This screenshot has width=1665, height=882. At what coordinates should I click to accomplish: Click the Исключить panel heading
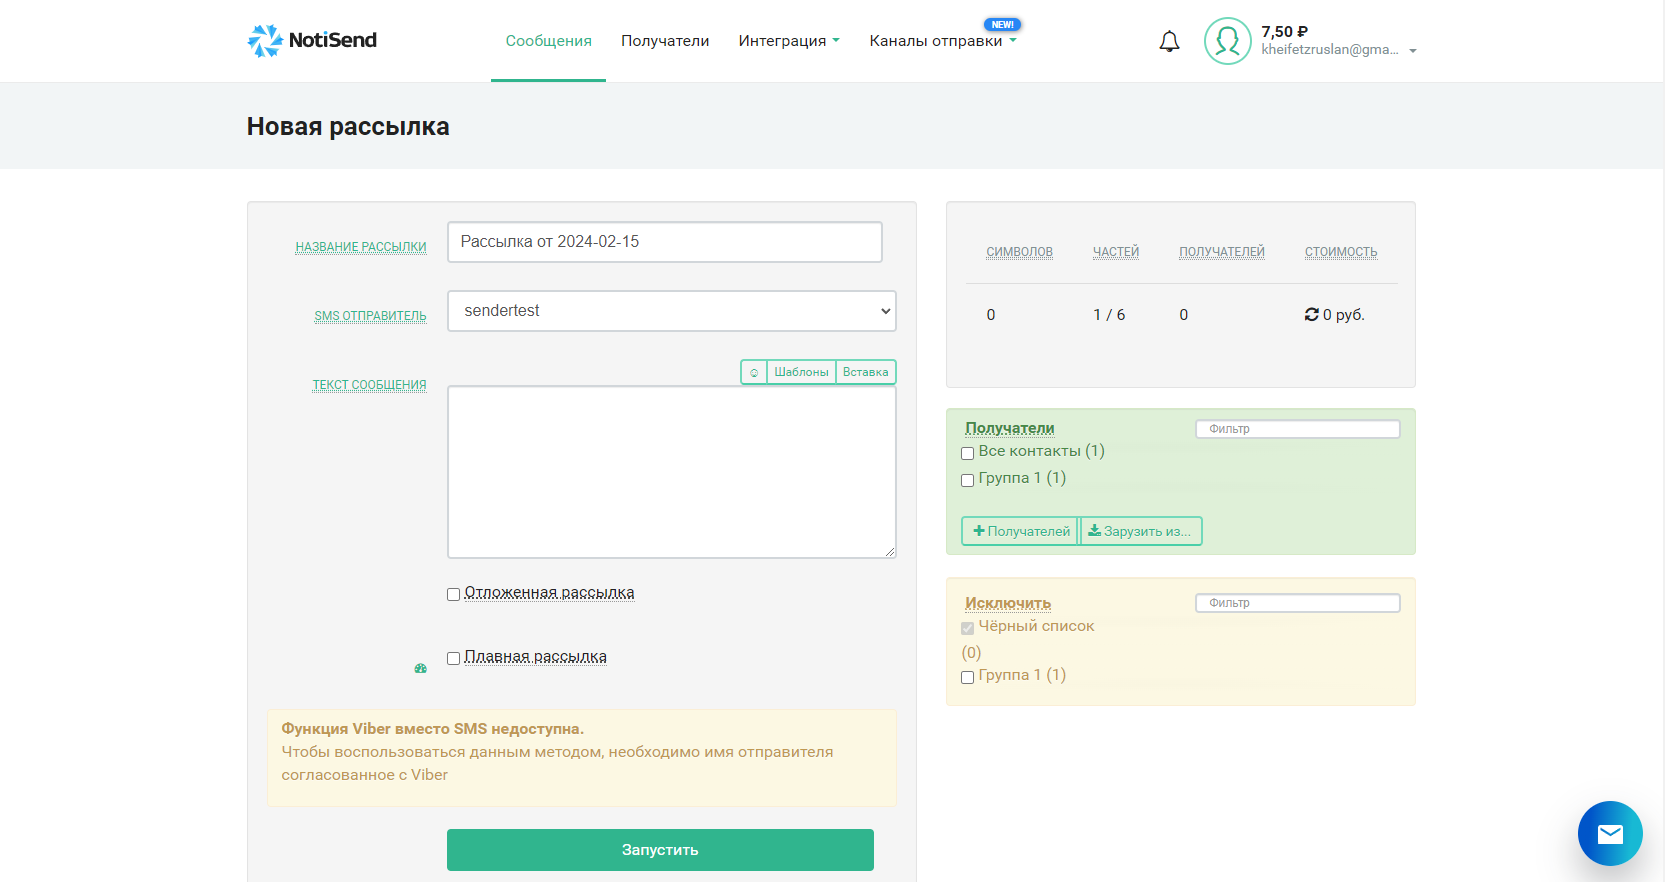(1008, 603)
